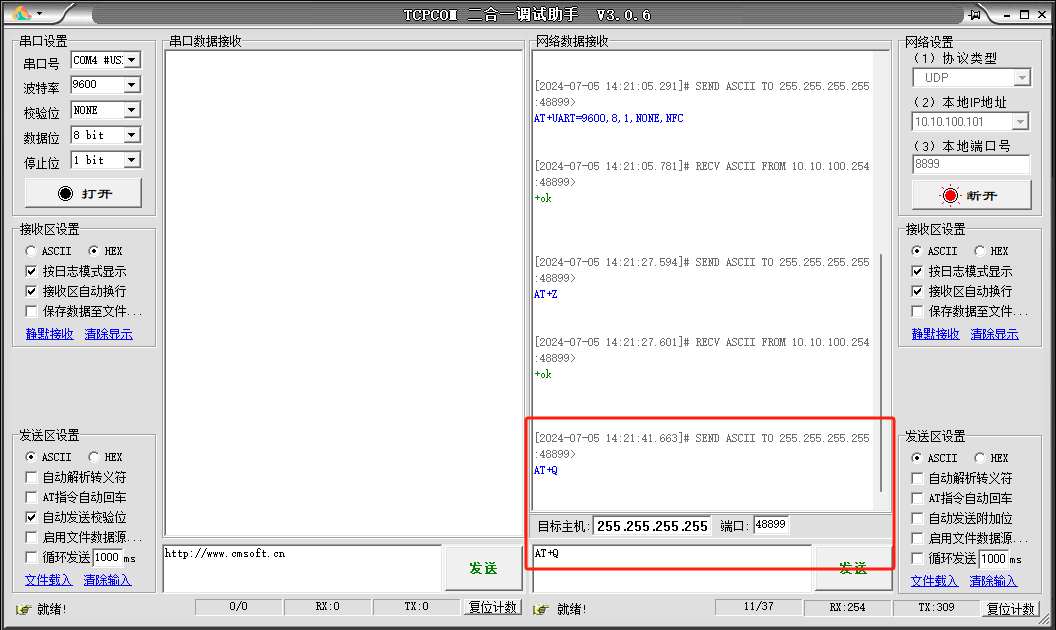This screenshot has height=630, width=1056.
Task: Enable AT指令自动回车 in network send settings
Action: coord(918,498)
